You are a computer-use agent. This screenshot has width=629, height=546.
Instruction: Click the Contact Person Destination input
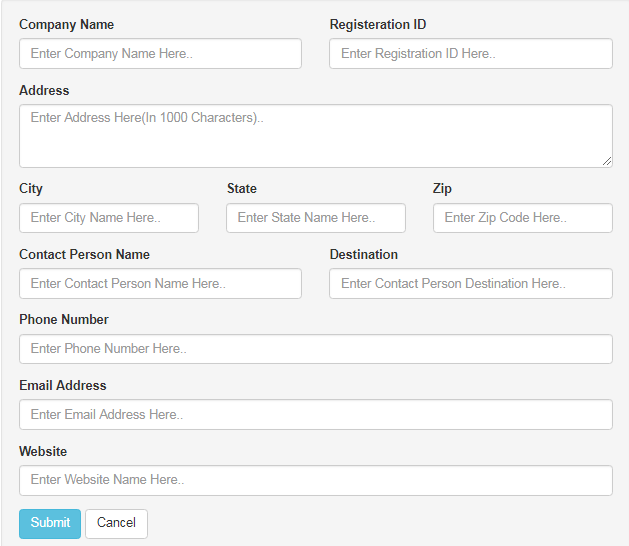click(470, 284)
